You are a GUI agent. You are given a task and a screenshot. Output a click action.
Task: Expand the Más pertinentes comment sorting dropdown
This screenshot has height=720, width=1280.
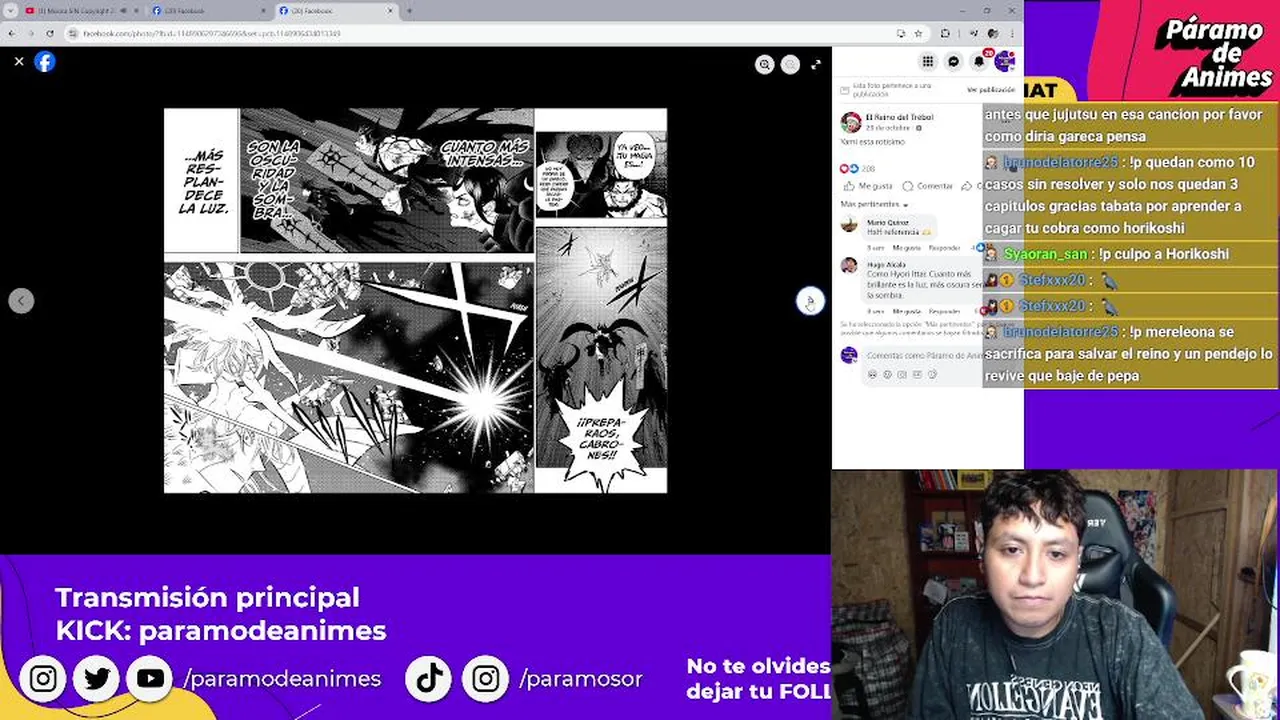click(874, 204)
